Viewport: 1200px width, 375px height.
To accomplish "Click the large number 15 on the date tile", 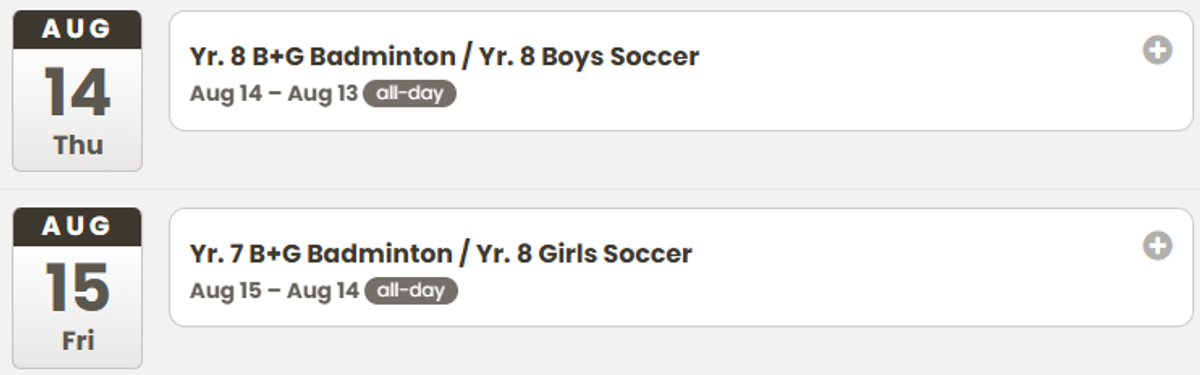I will coord(77,290).
